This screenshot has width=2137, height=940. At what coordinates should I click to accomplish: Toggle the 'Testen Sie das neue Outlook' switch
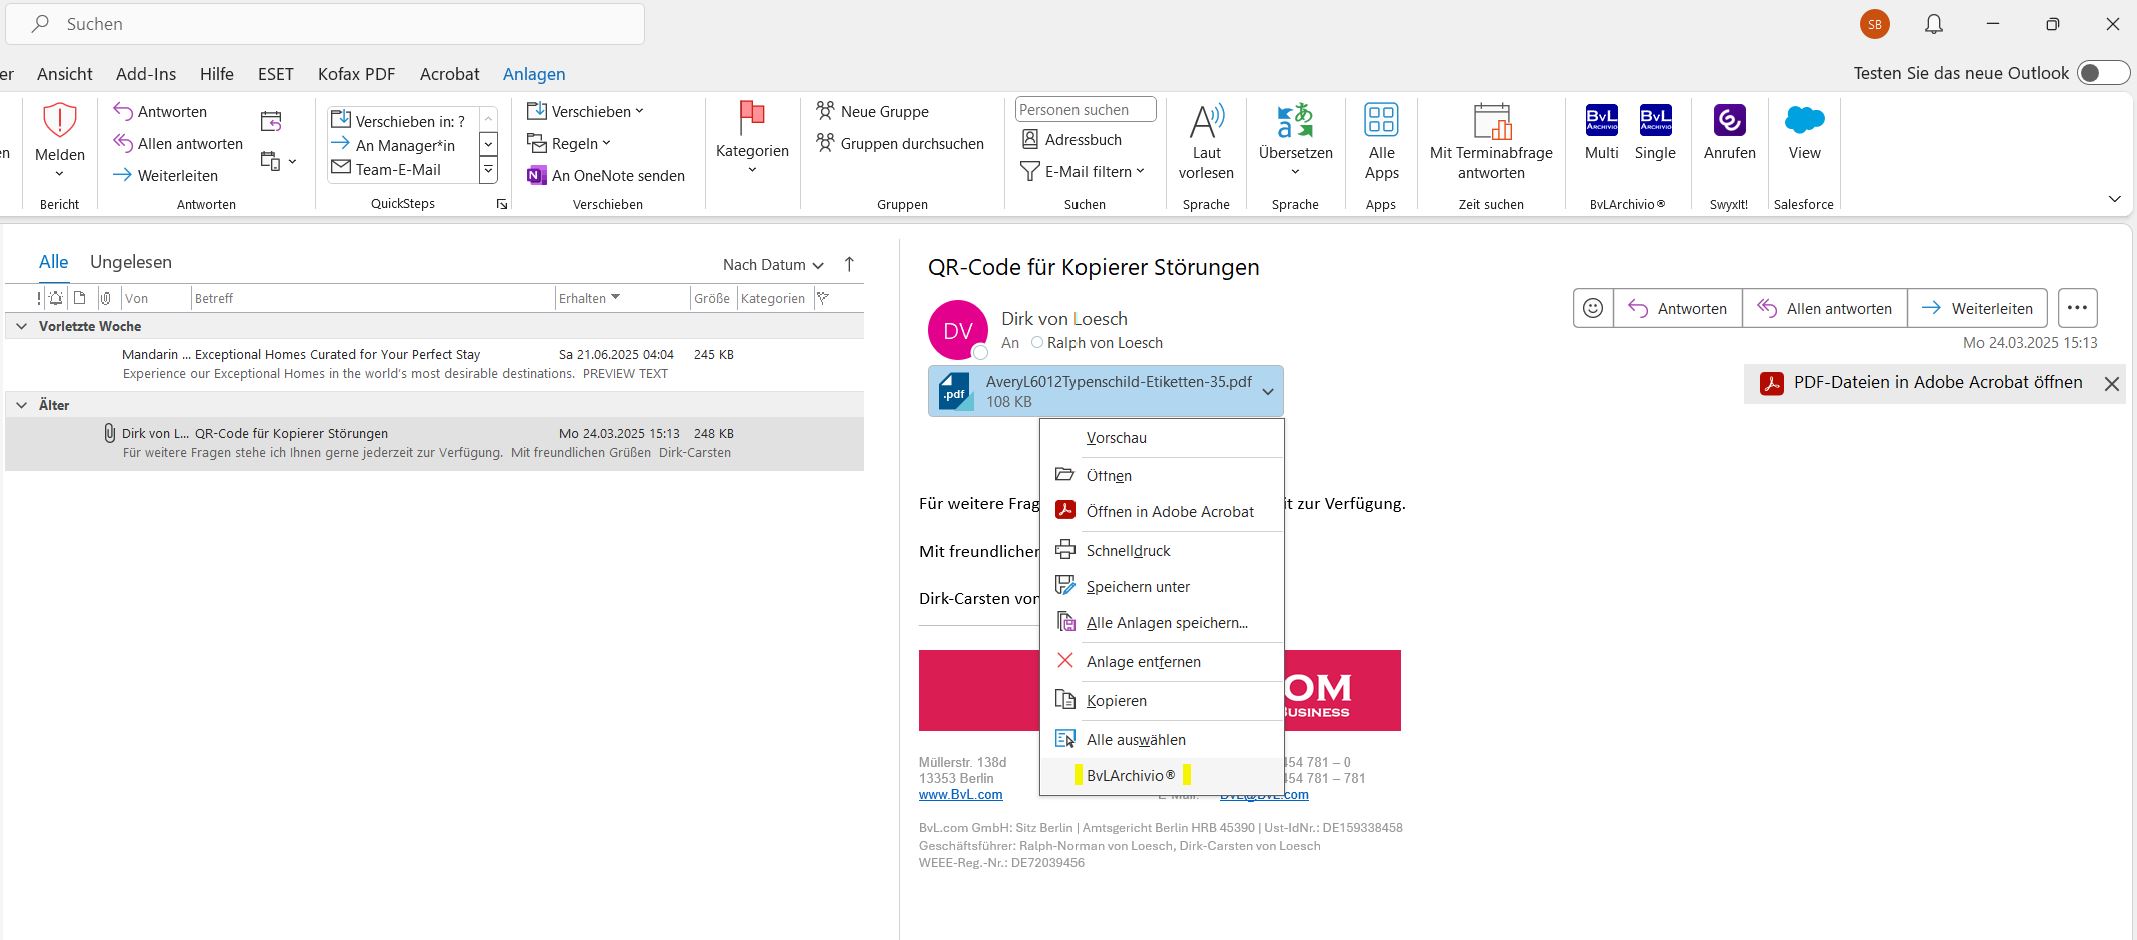pos(2101,73)
